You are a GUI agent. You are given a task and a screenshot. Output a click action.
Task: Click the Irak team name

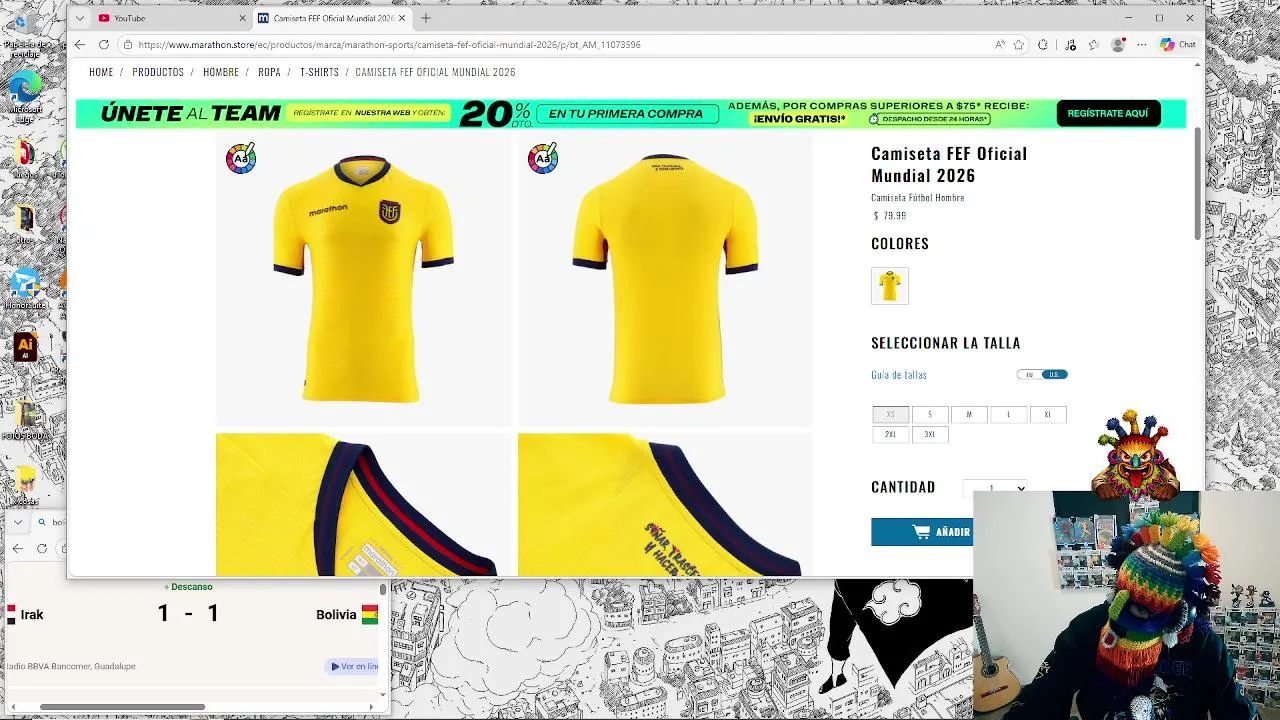pyautogui.click(x=32, y=615)
